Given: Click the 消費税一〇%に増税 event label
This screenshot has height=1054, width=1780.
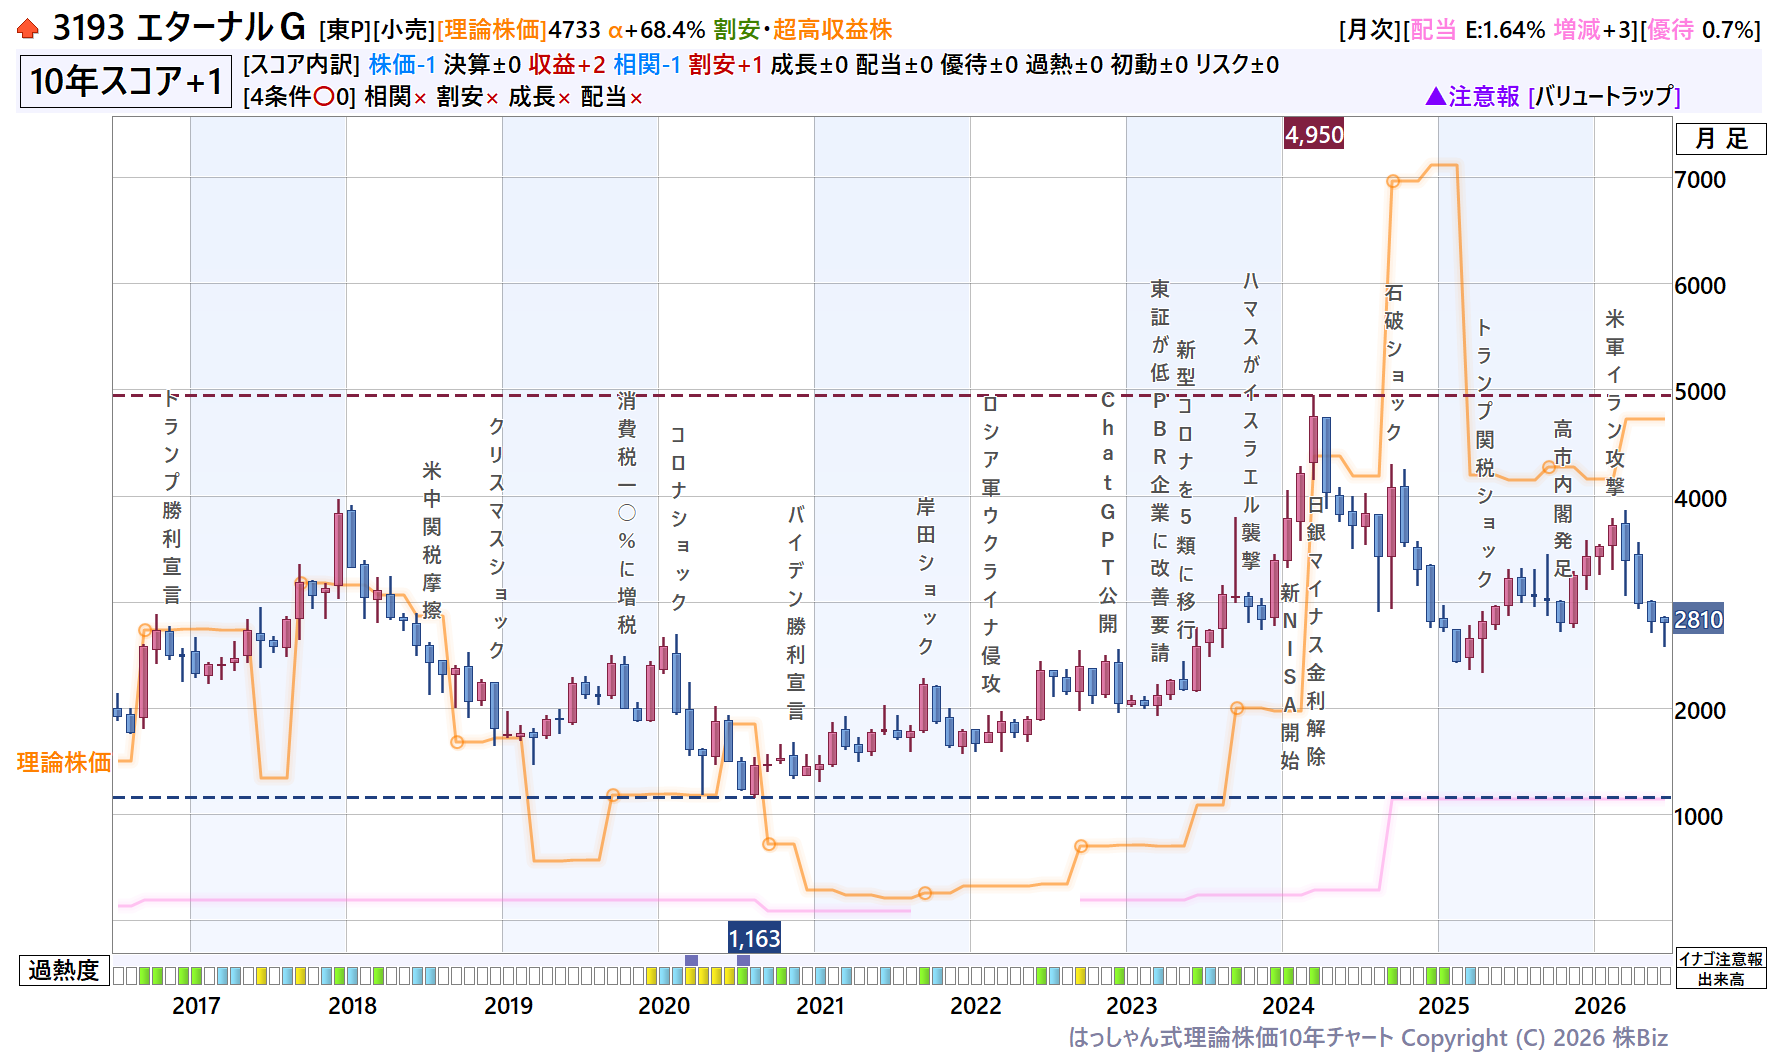Looking at the screenshot, I should 627,513.
